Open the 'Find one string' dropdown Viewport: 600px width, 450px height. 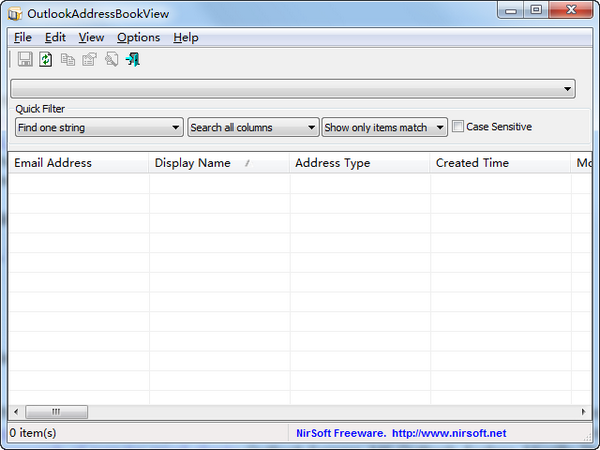point(176,128)
